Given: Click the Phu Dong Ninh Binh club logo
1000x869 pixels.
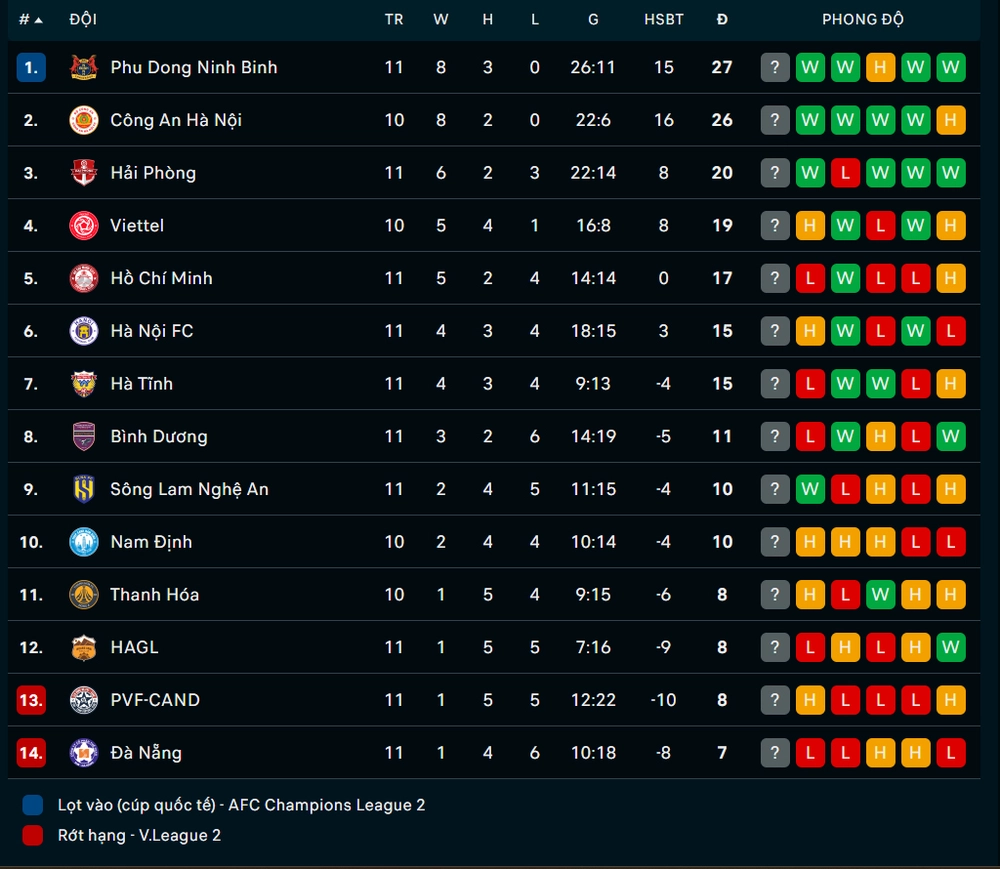Looking at the screenshot, I should 84,67.
